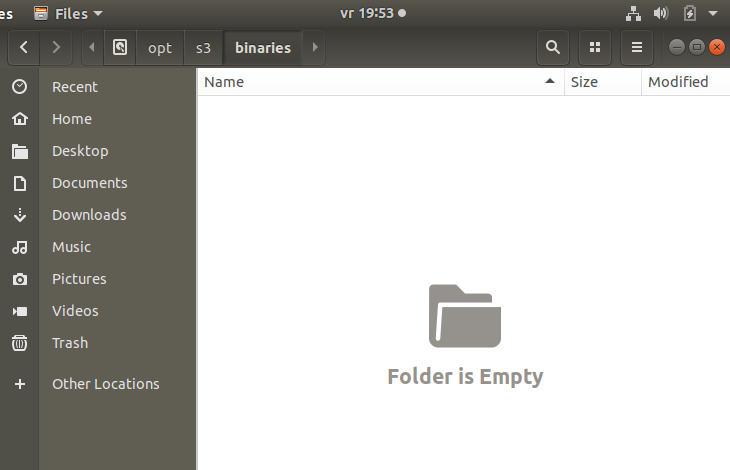Open Other Locations in sidebar
Image resolution: width=730 pixels, height=470 pixels.
[105, 384]
